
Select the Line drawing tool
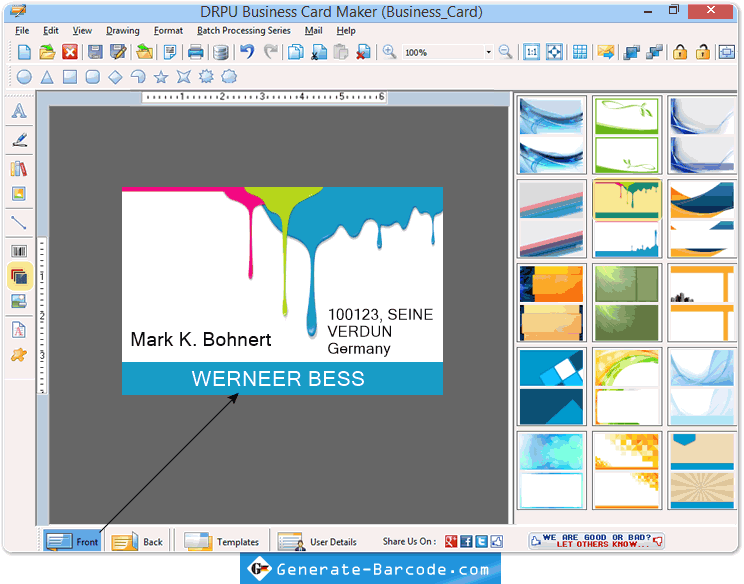tap(19, 222)
